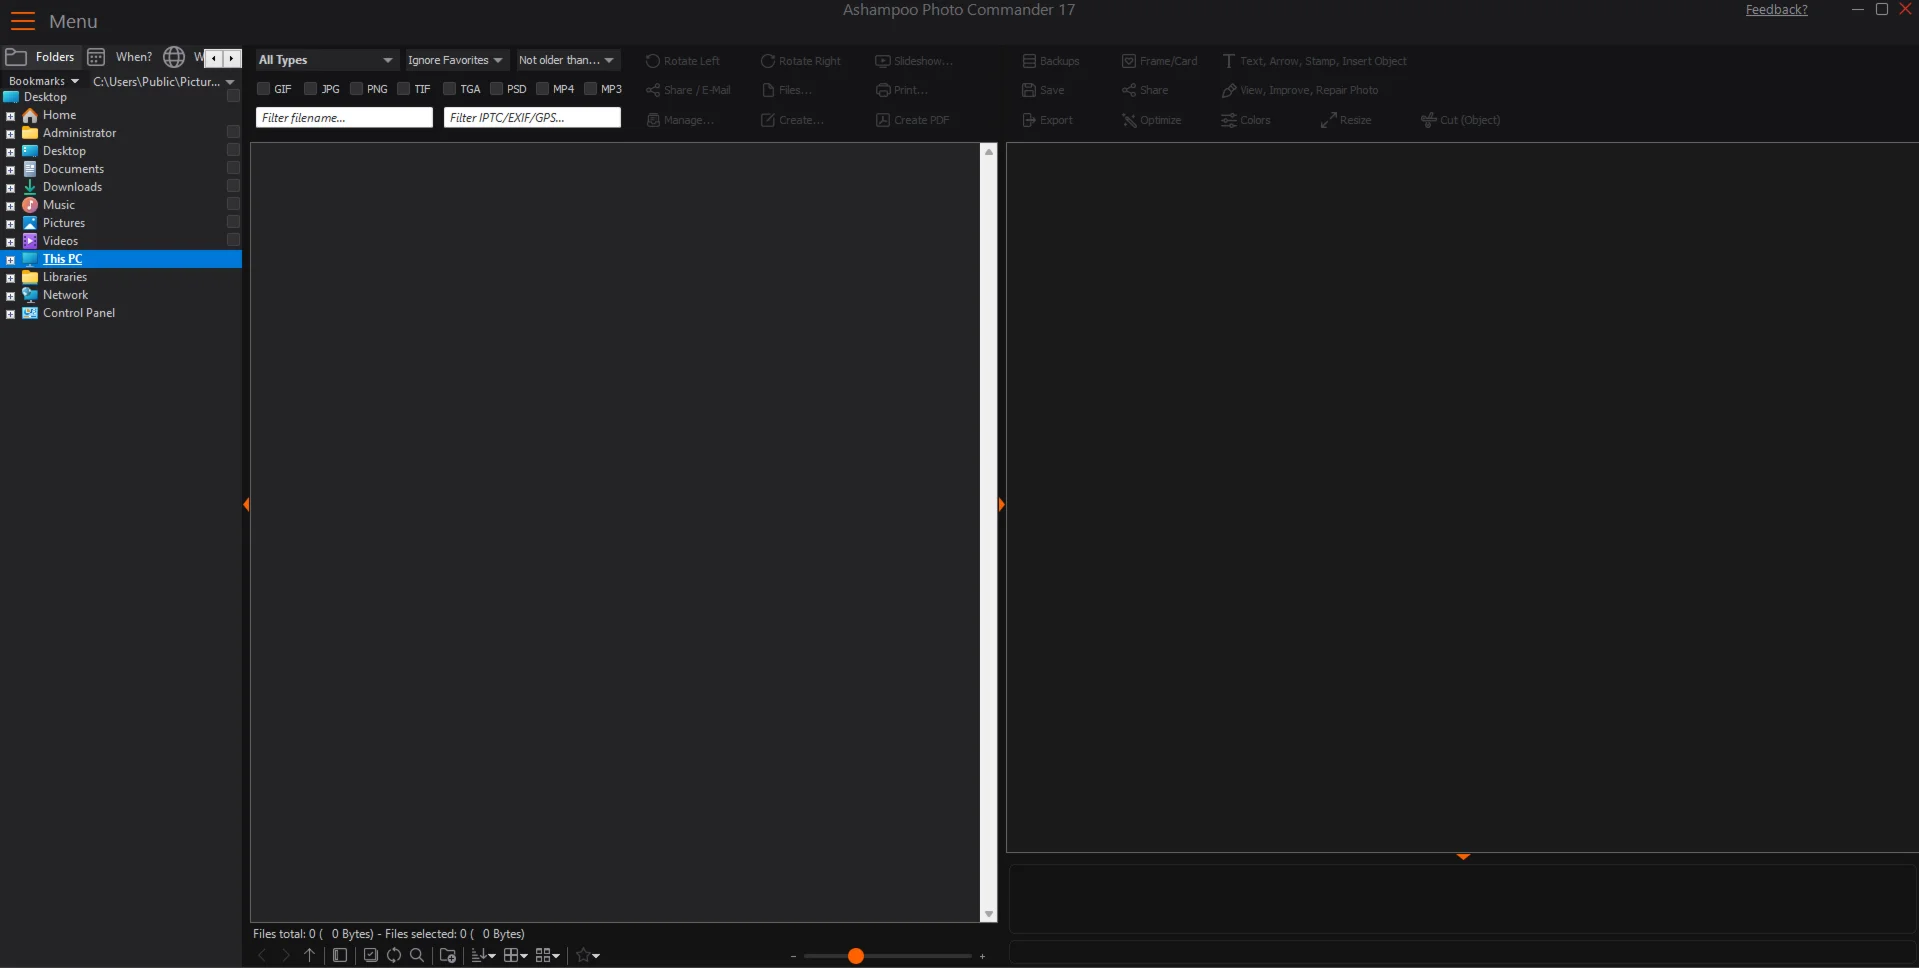Viewport: 1919px width, 968px height.
Task: Open View, Improve, Repair Photo tool
Action: point(1300,90)
